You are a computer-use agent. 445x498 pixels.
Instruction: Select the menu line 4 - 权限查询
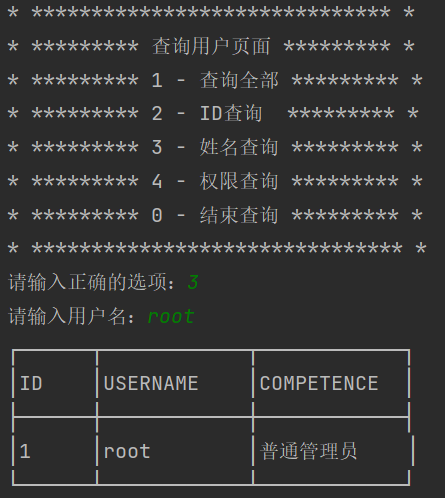pos(215,181)
